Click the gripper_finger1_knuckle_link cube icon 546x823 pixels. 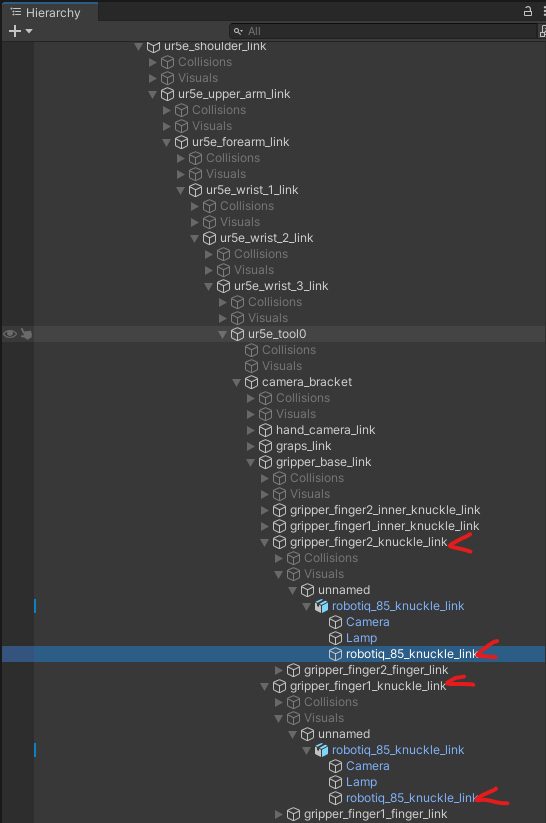pyautogui.click(x=280, y=686)
